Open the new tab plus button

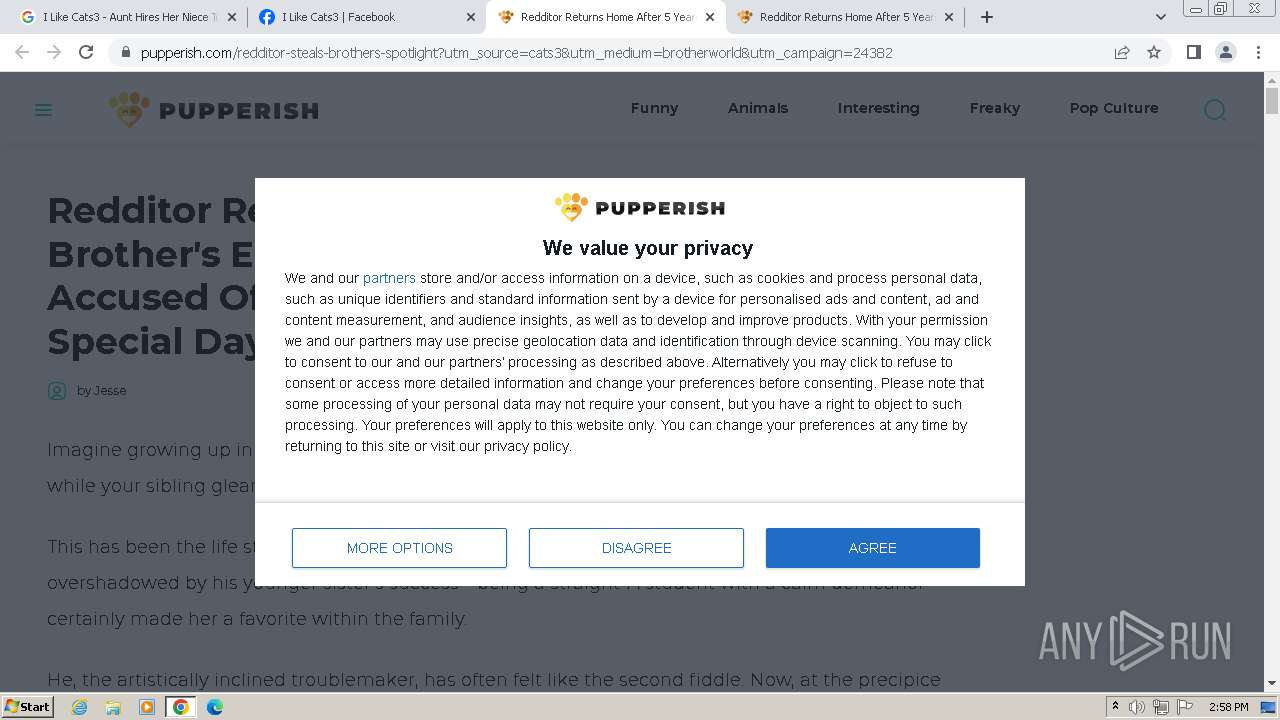987,17
